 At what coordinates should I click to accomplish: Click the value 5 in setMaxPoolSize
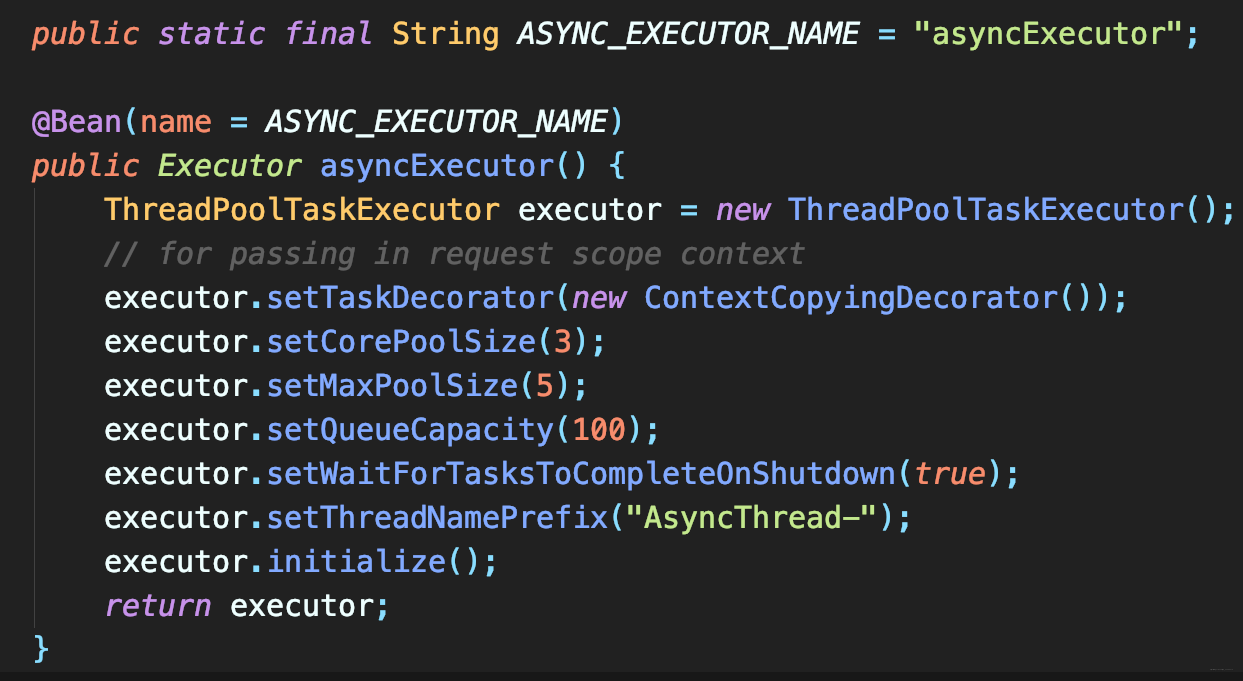(x=544, y=386)
